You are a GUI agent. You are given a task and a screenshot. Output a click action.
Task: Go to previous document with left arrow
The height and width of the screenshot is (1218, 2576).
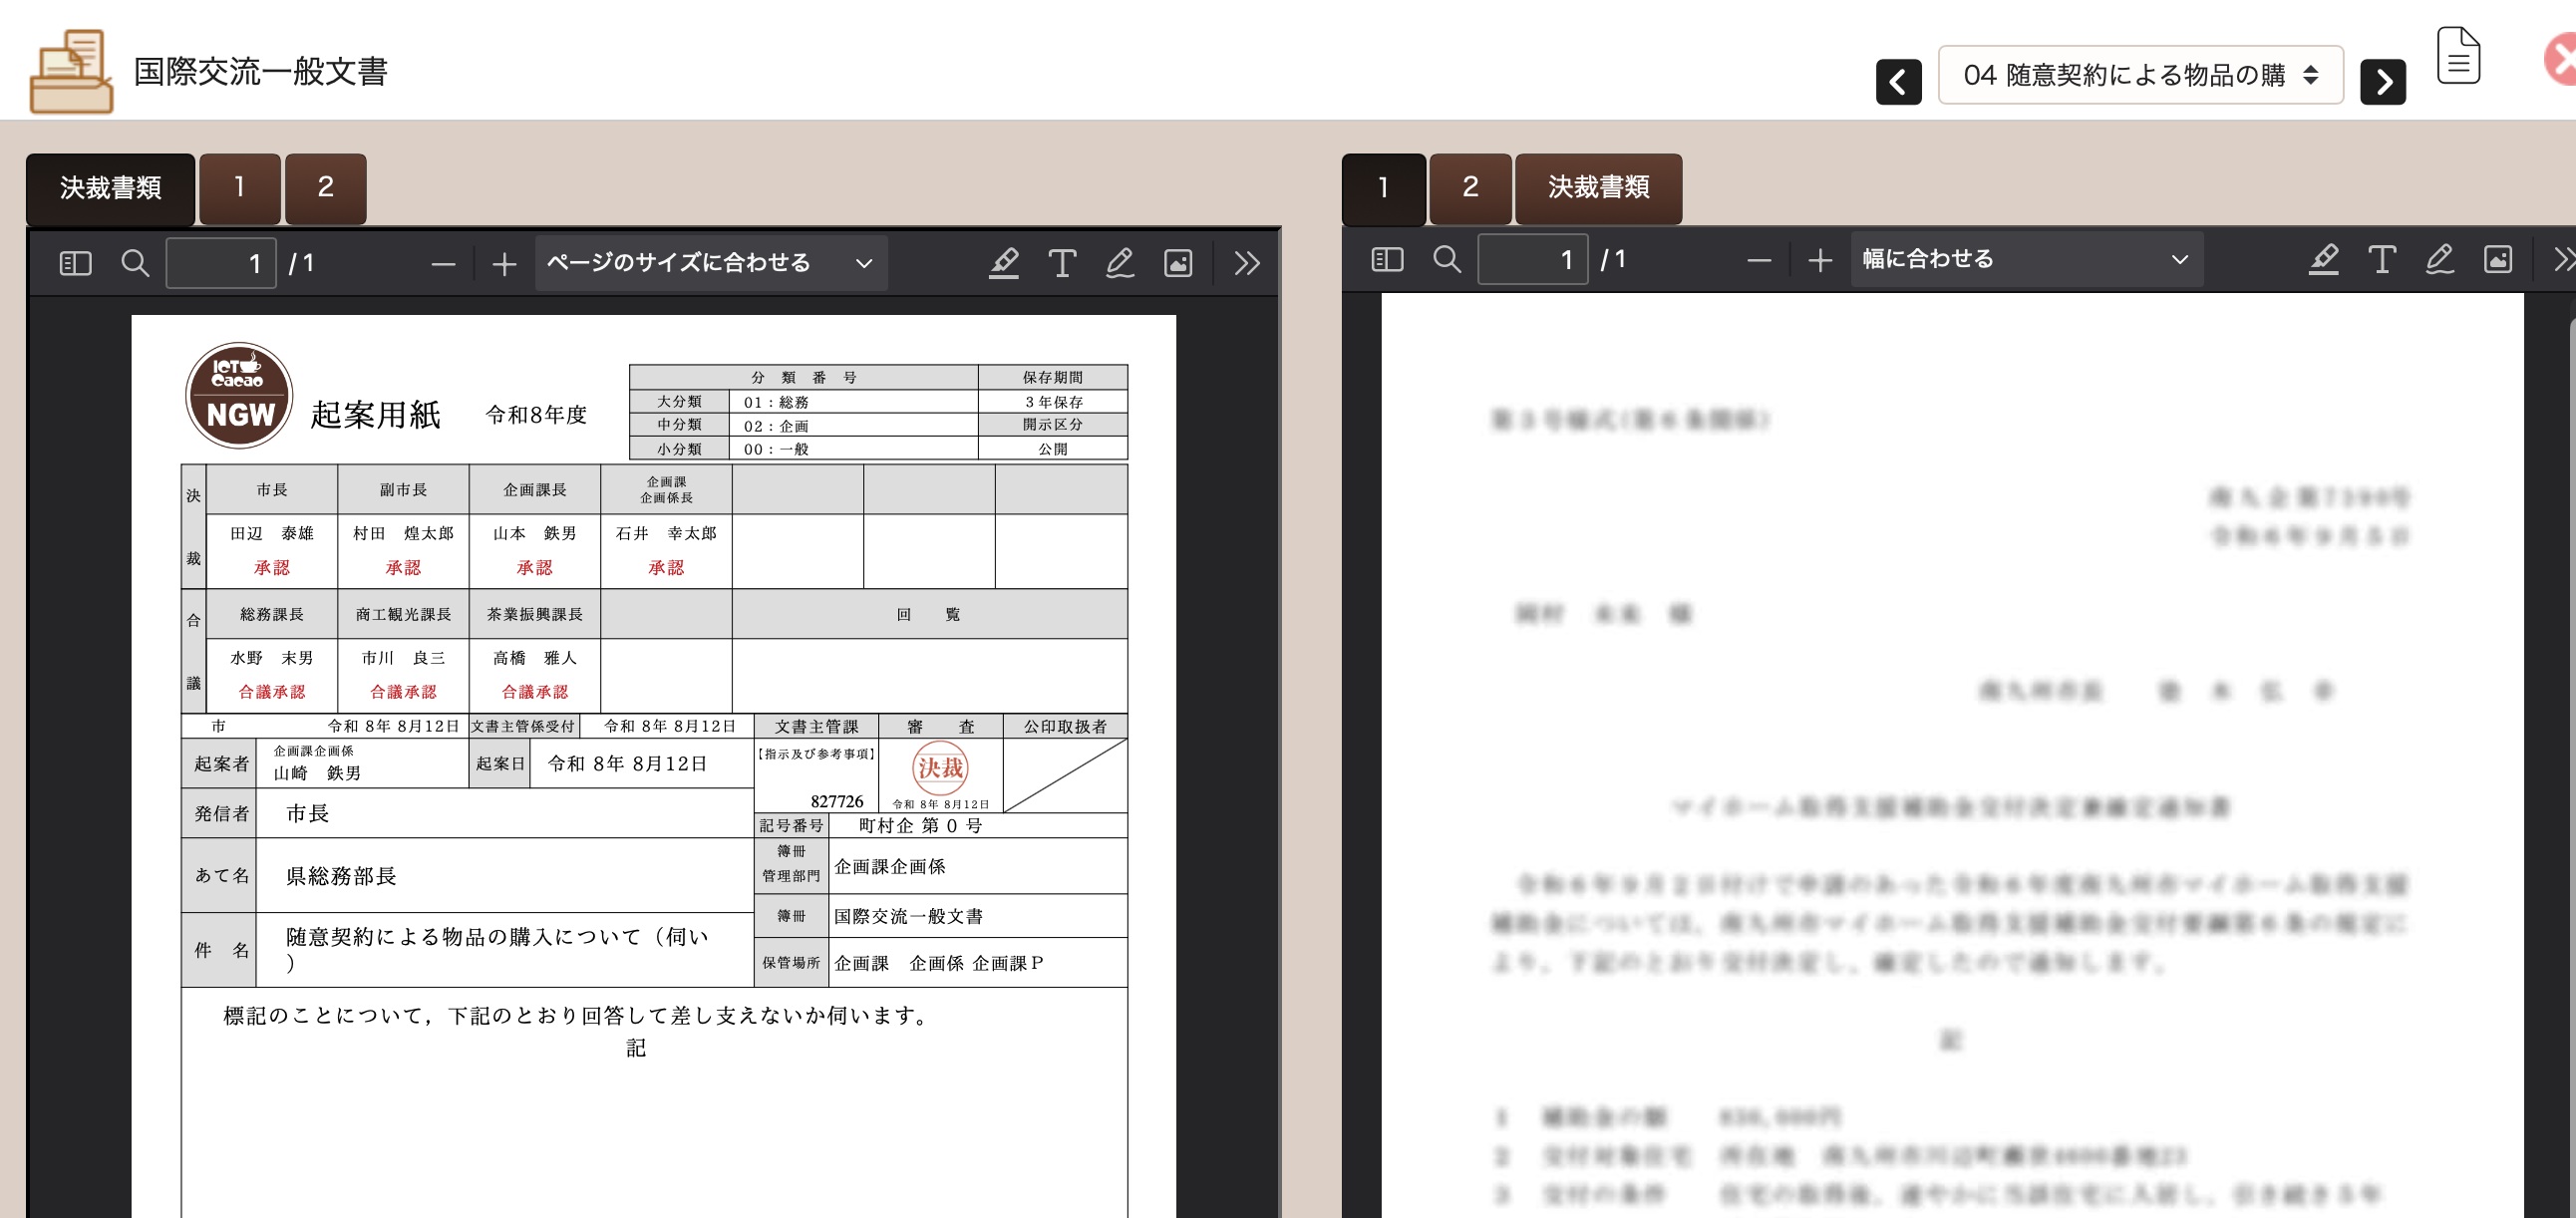pos(1898,81)
